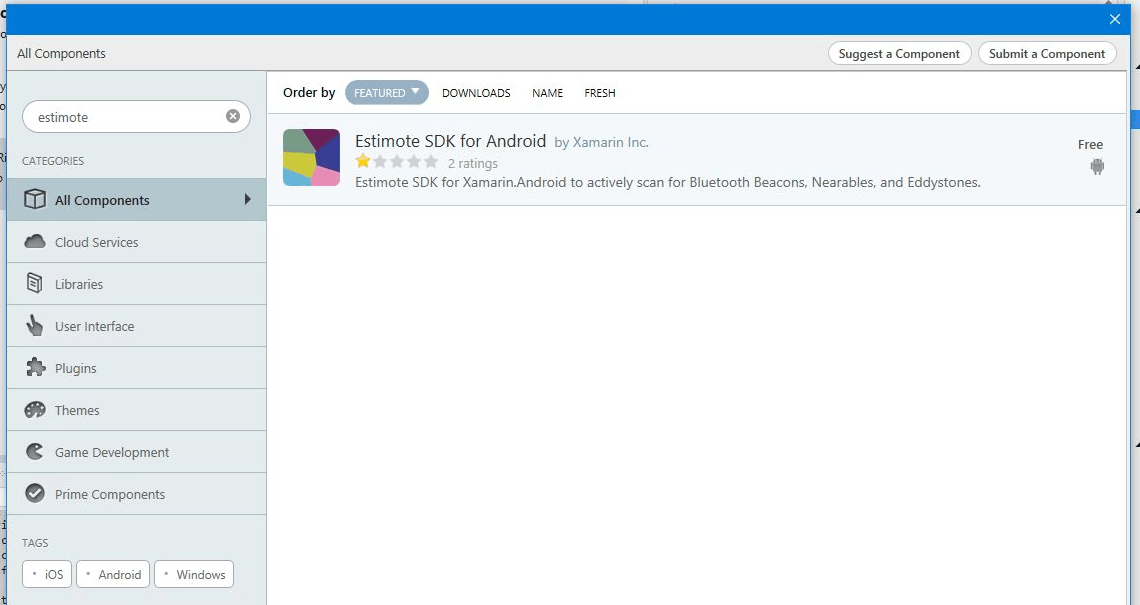Click the Android robot platform icon
1140x605 pixels.
[x=1097, y=167]
